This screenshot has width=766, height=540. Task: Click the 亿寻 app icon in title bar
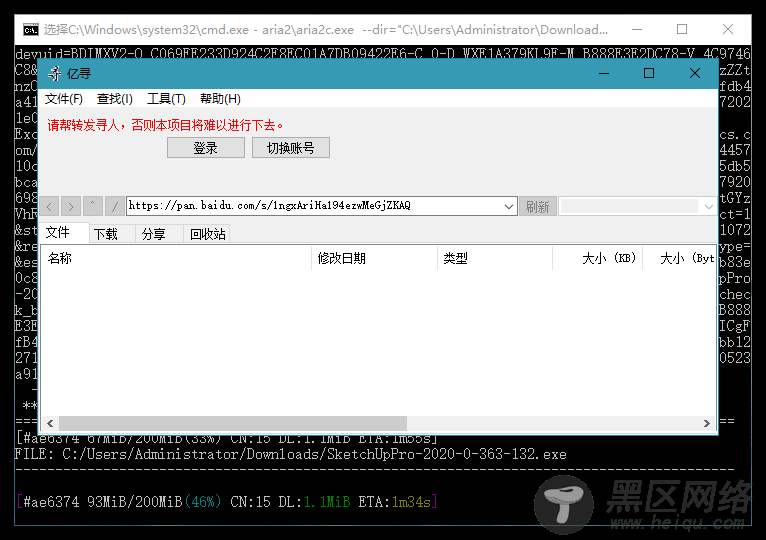[54, 74]
